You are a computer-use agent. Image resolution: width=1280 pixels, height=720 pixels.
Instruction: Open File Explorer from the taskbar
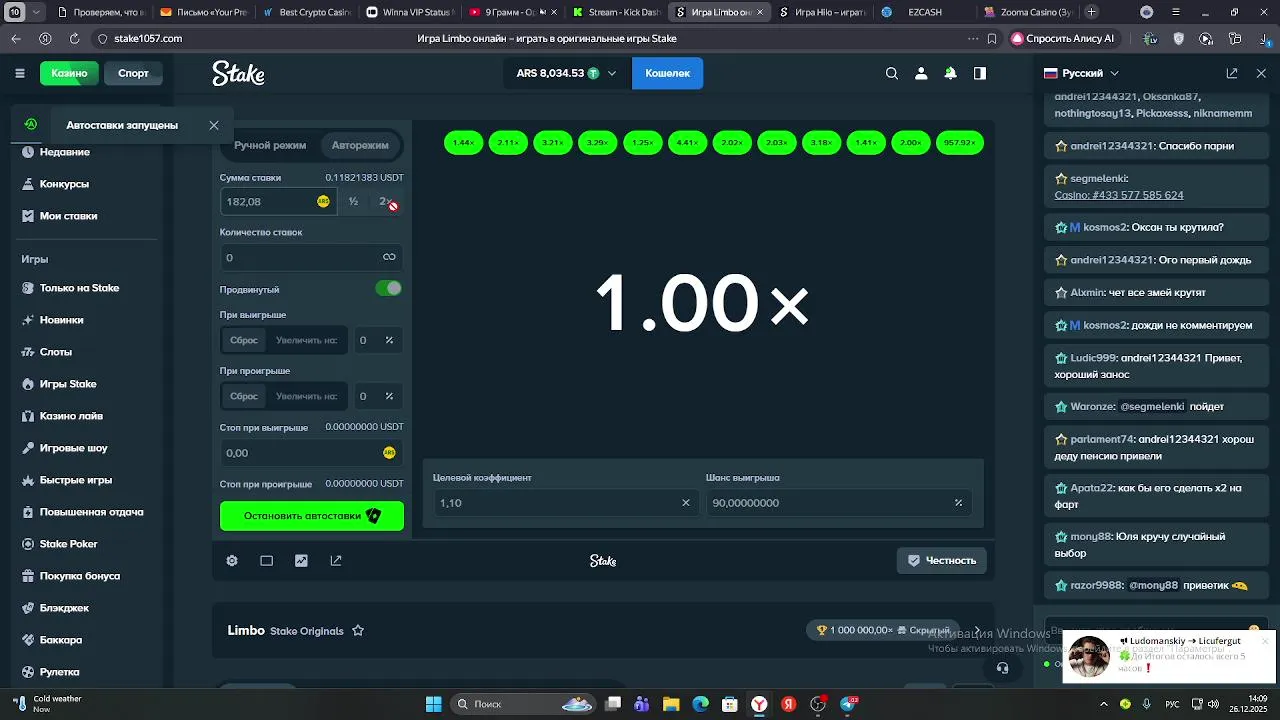pos(671,704)
